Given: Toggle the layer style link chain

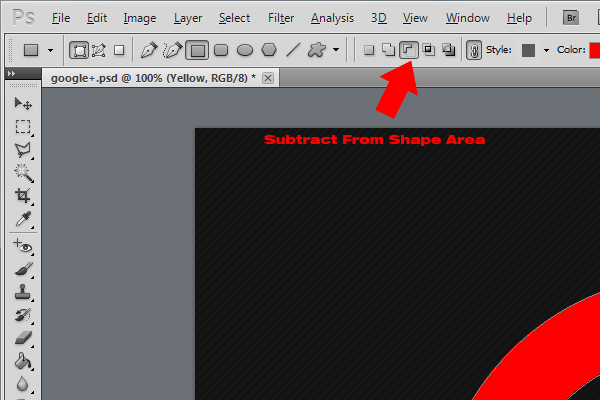Looking at the screenshot, I should [474, 50].
